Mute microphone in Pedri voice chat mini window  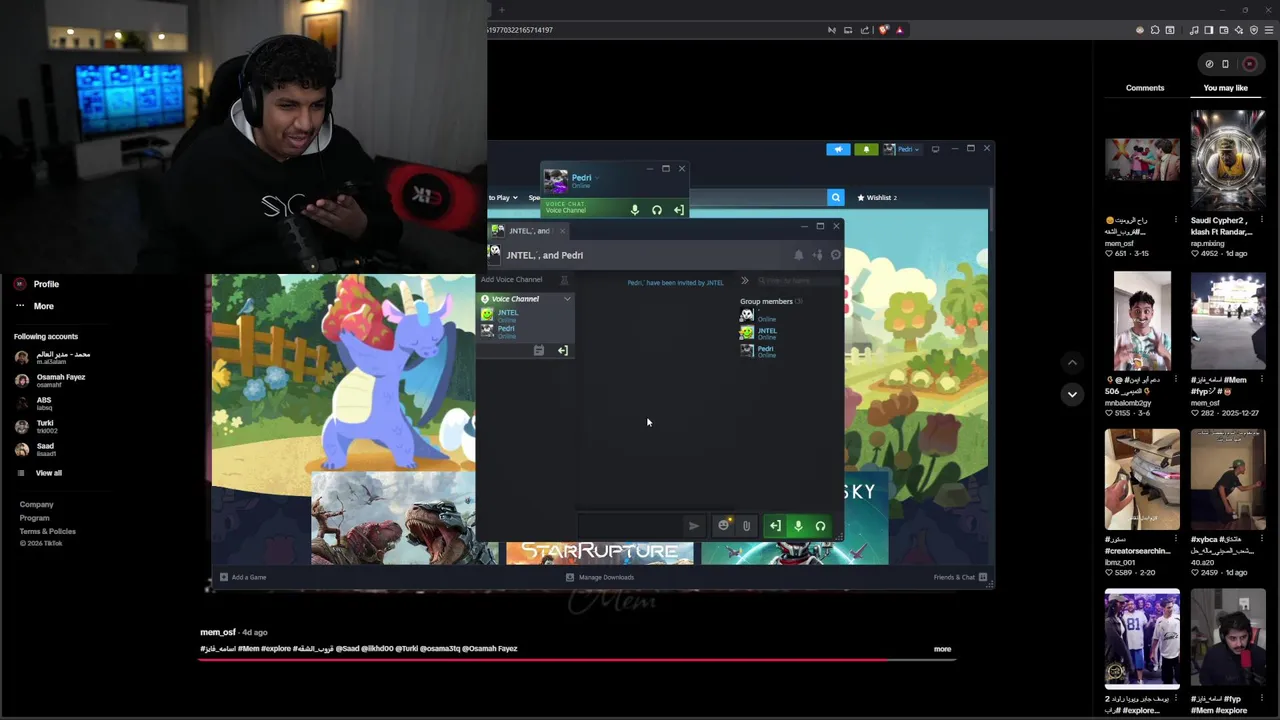[x=634, y=210]
